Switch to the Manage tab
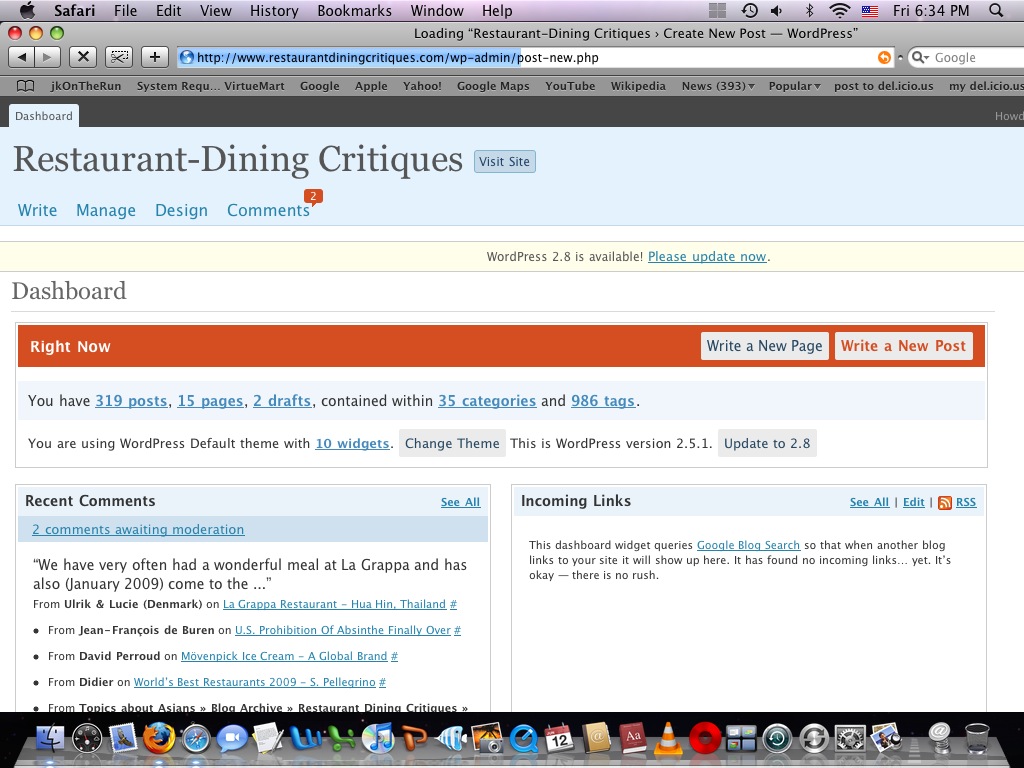 point(106,210)
